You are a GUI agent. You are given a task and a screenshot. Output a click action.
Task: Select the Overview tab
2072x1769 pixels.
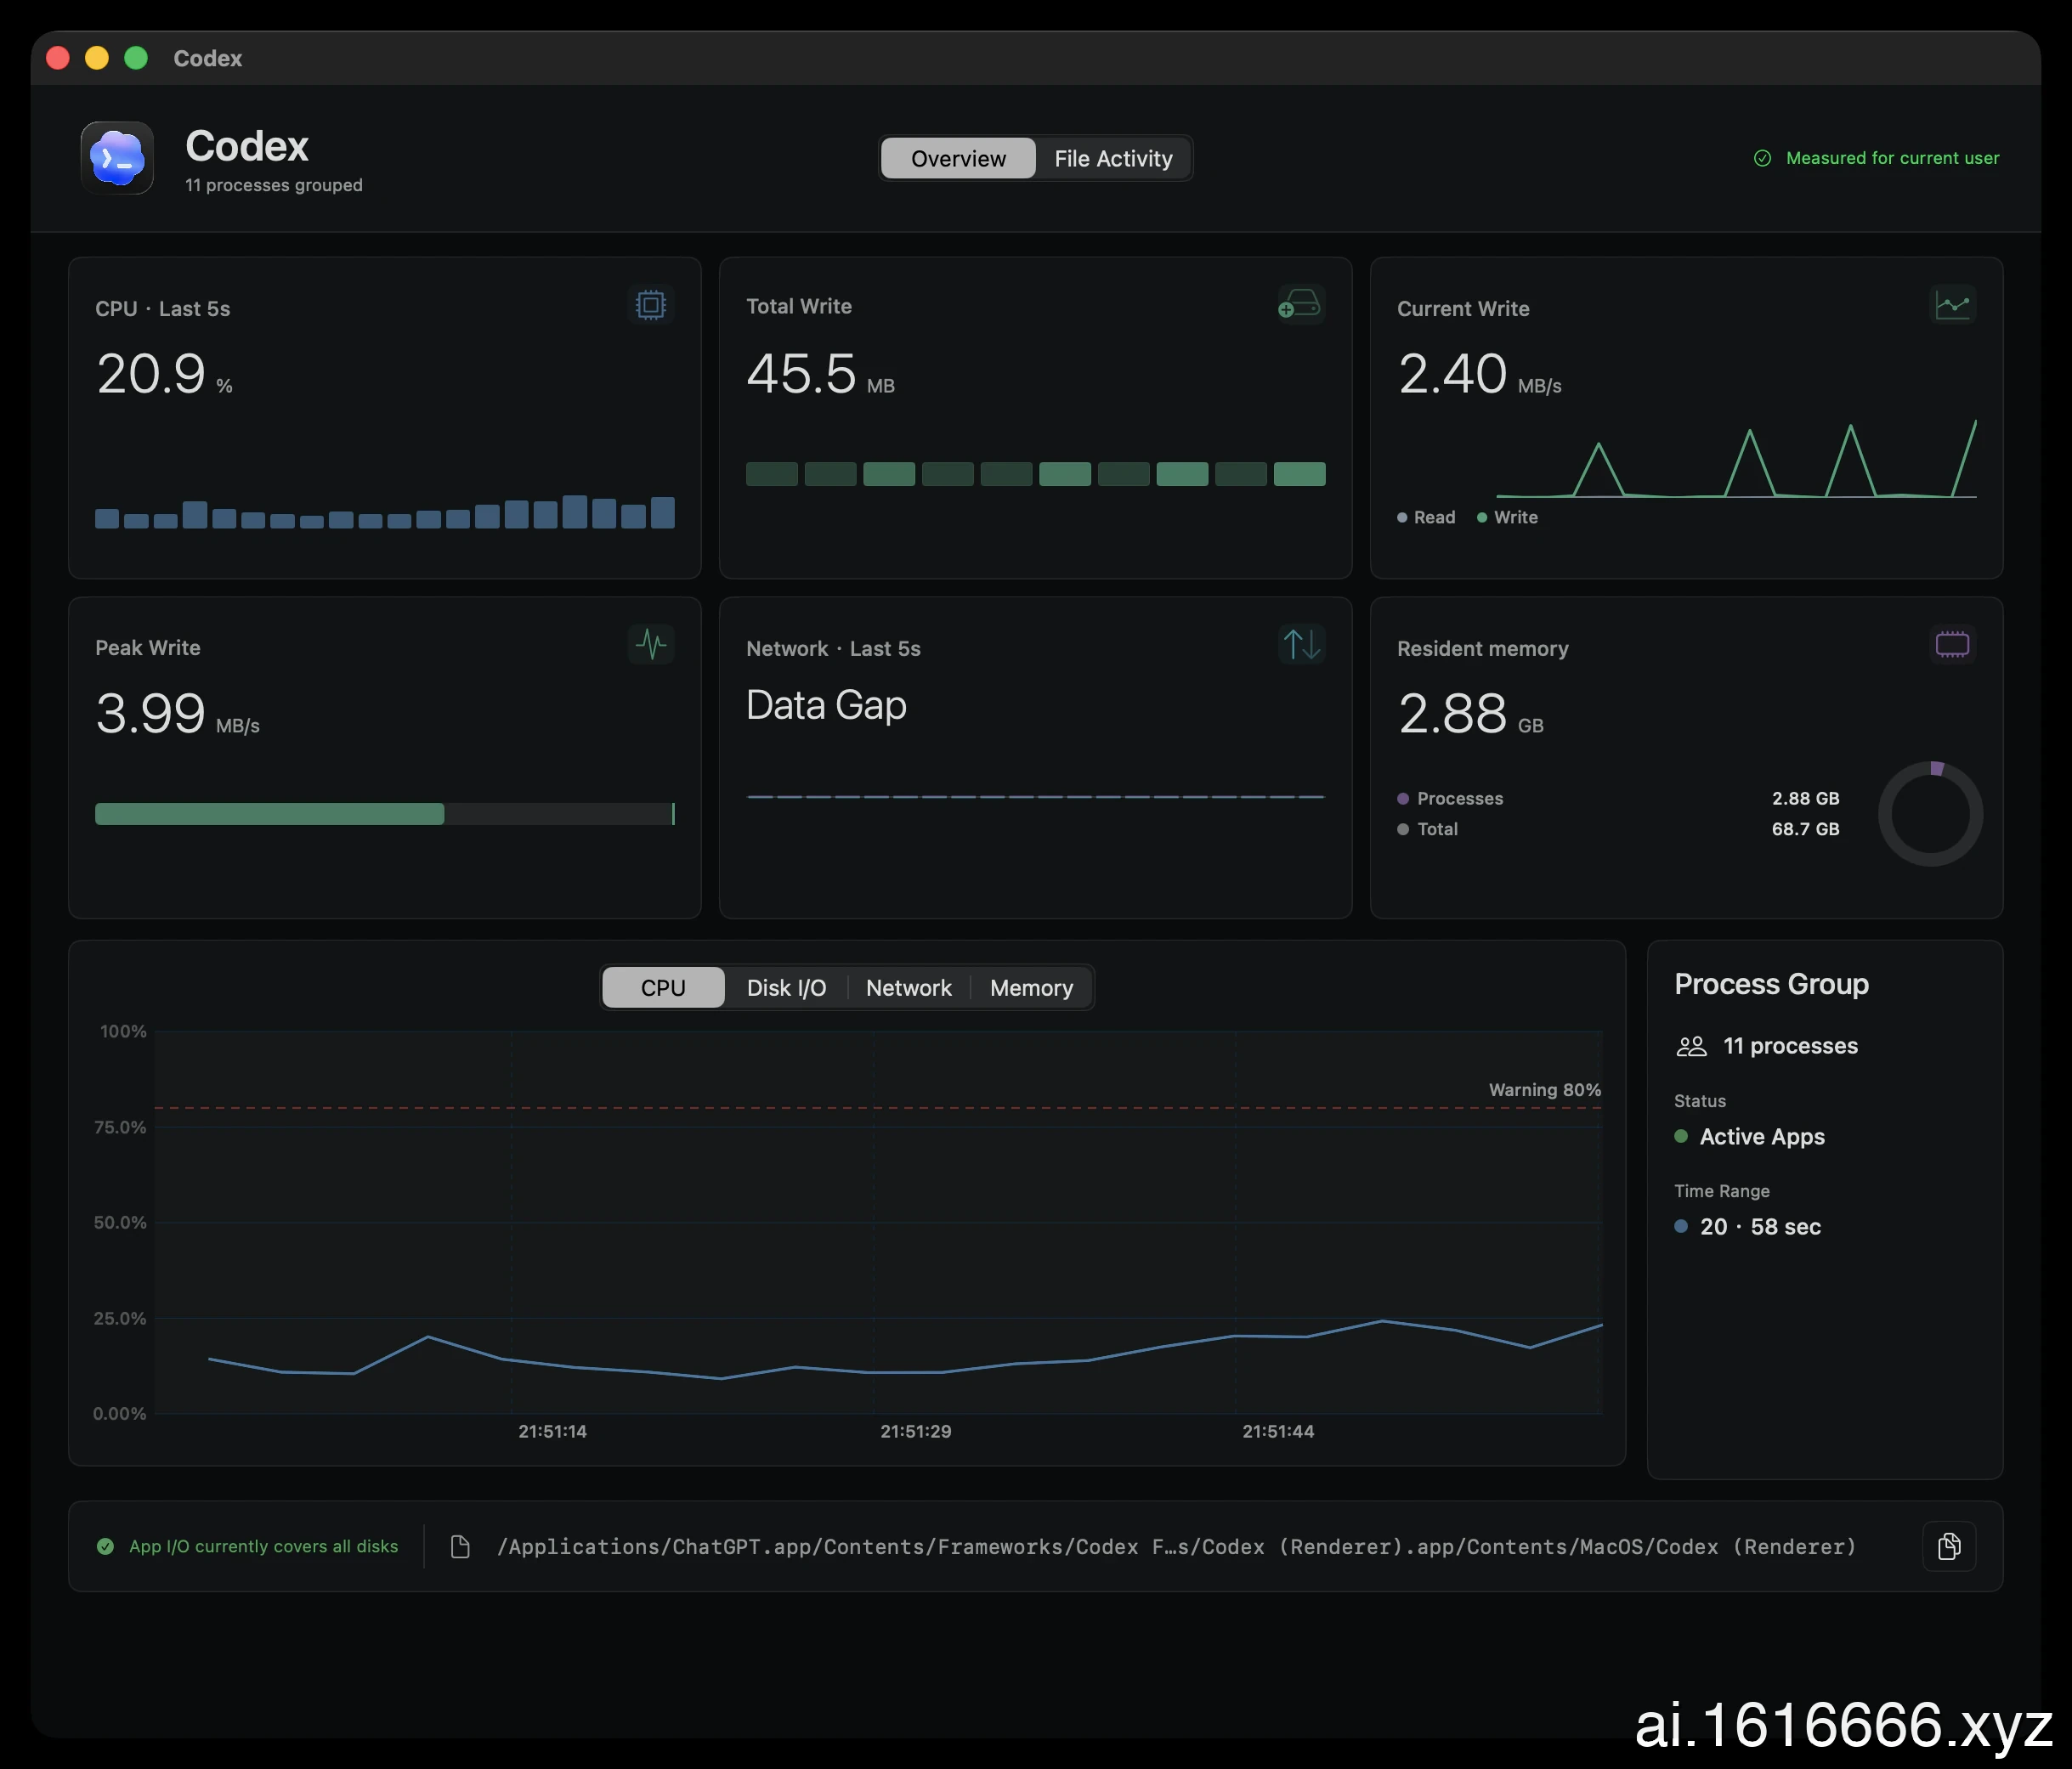pyautogui.click(x=958, y=158)
